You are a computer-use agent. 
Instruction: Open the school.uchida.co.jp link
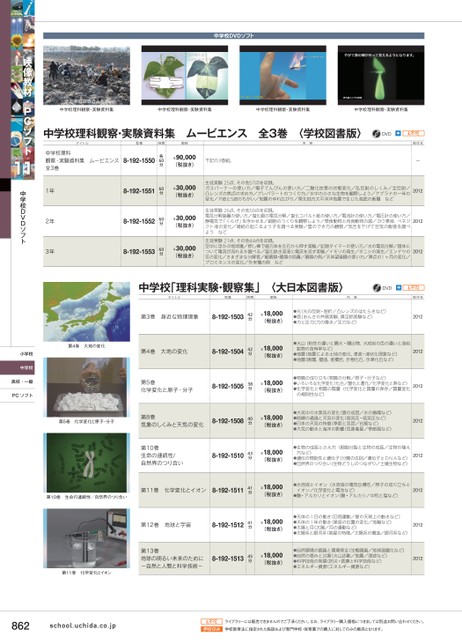(83, 626)
